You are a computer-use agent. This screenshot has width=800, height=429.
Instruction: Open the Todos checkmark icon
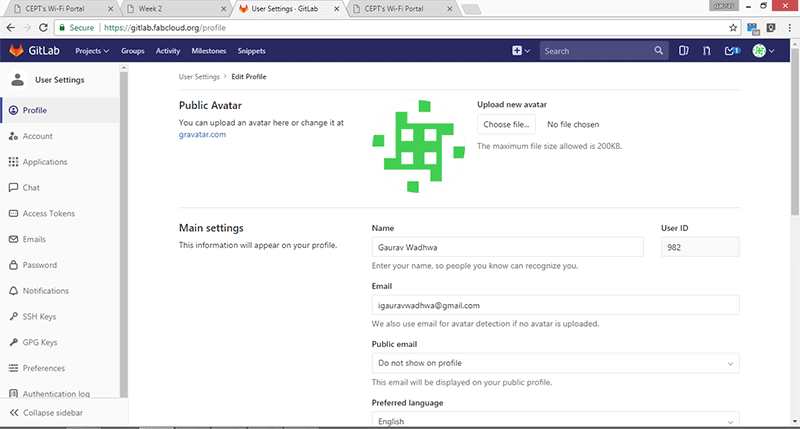tap(731, 51)
